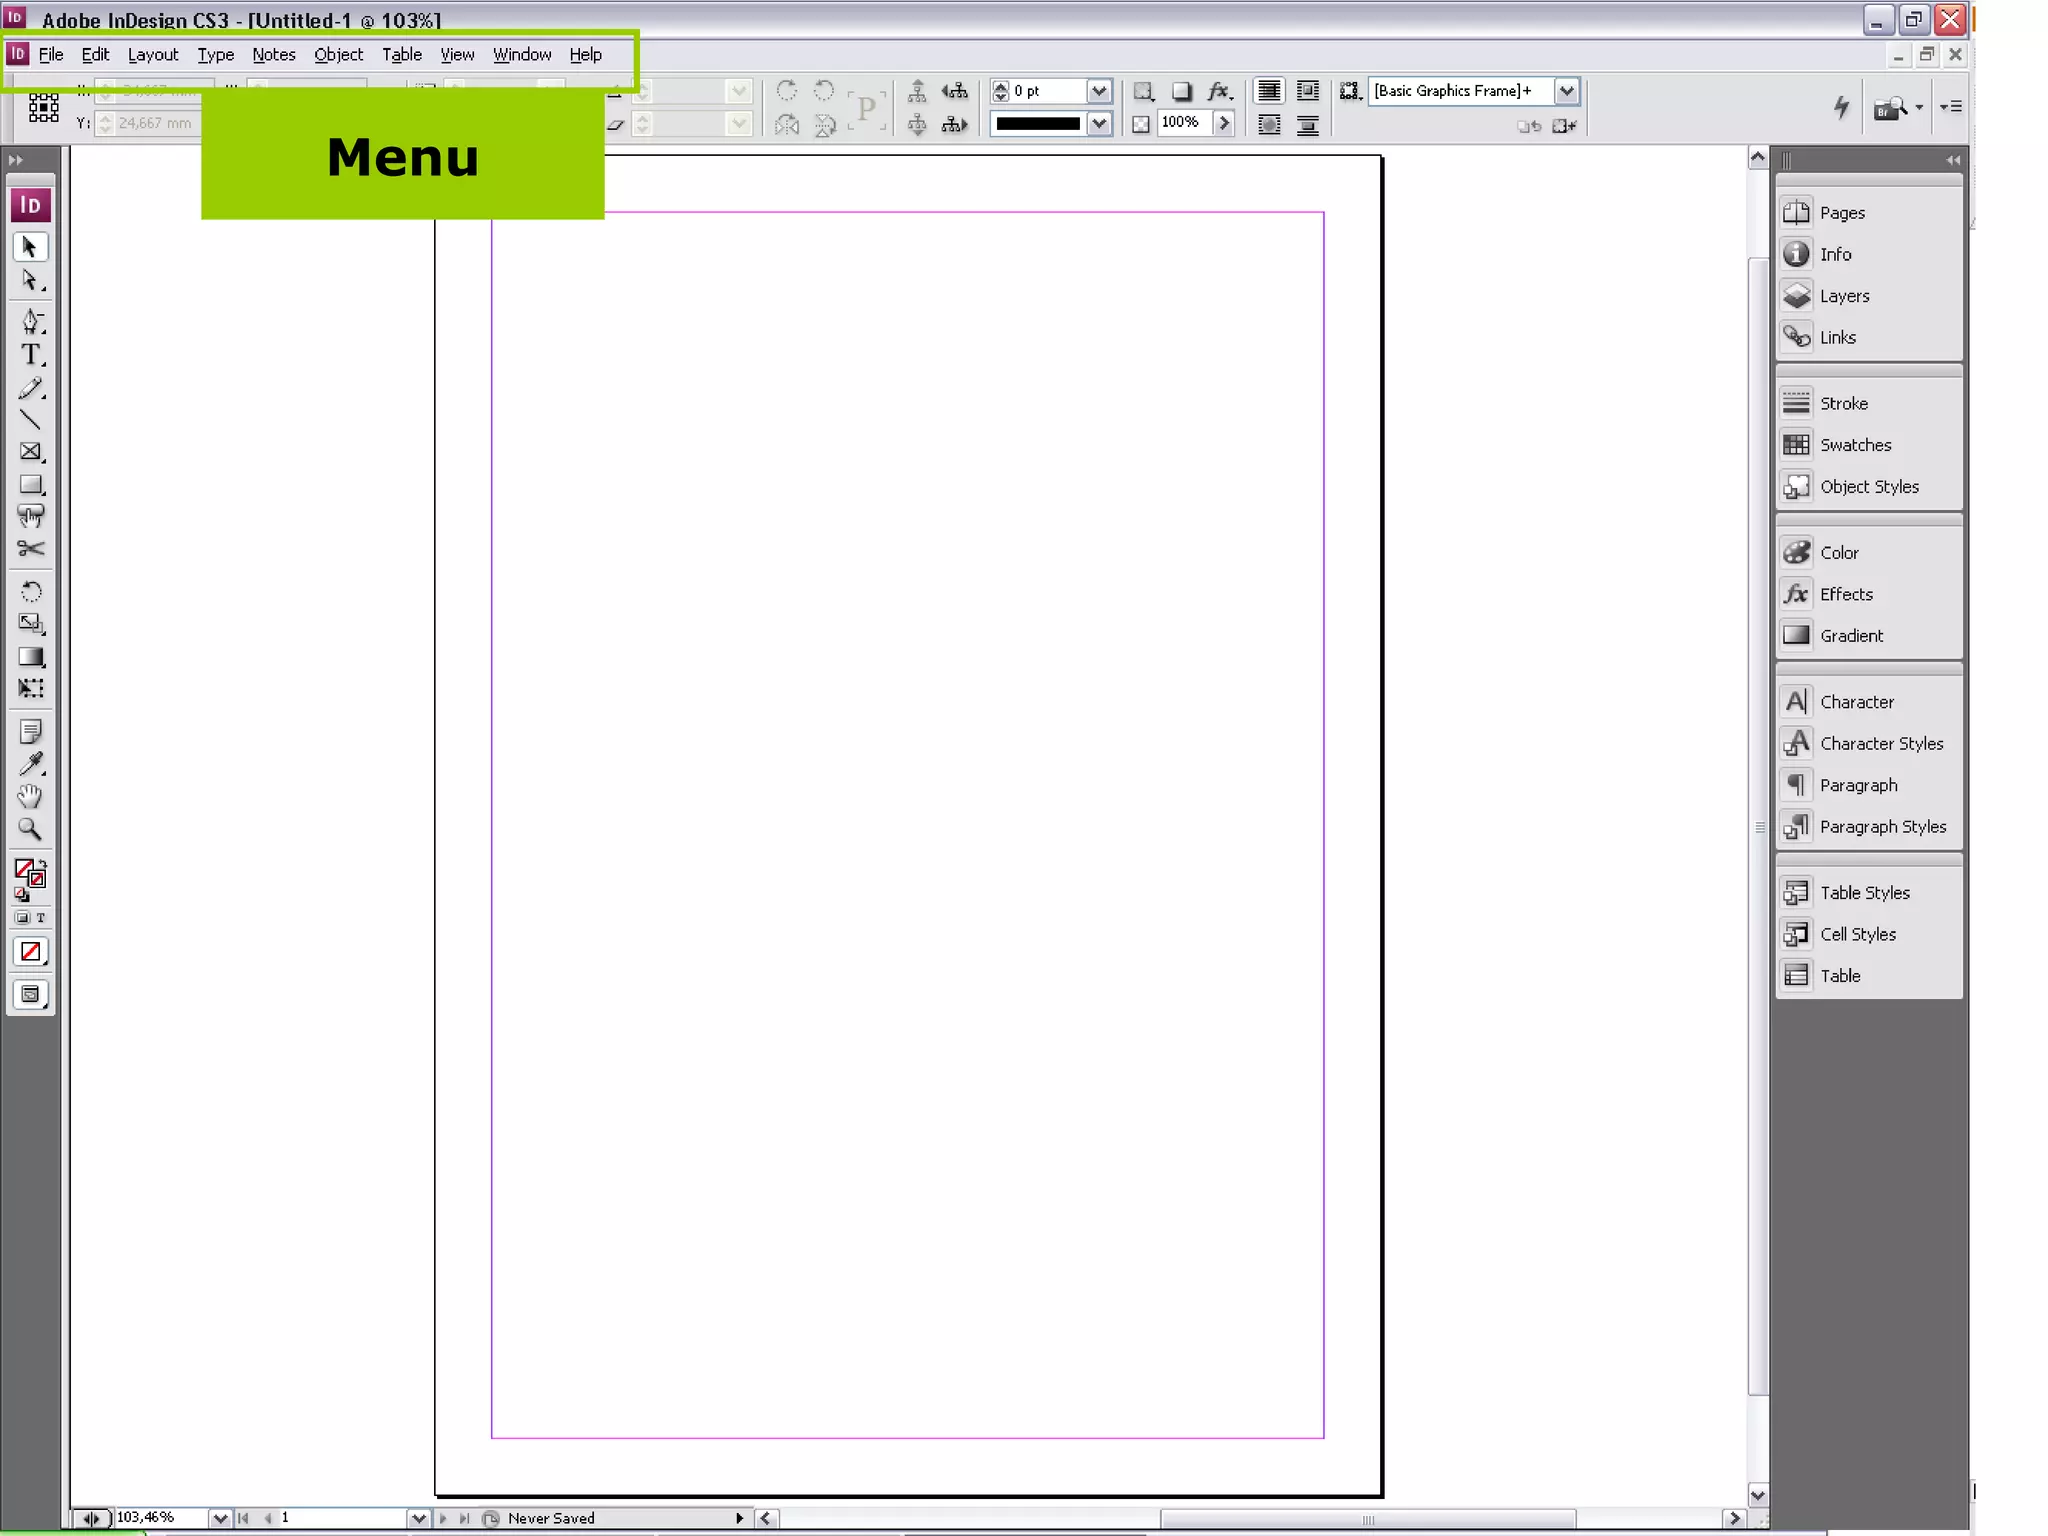Select the Rectangle Frame tool
Viewport: 2048px width, 1536px height.
click(30, 452)
